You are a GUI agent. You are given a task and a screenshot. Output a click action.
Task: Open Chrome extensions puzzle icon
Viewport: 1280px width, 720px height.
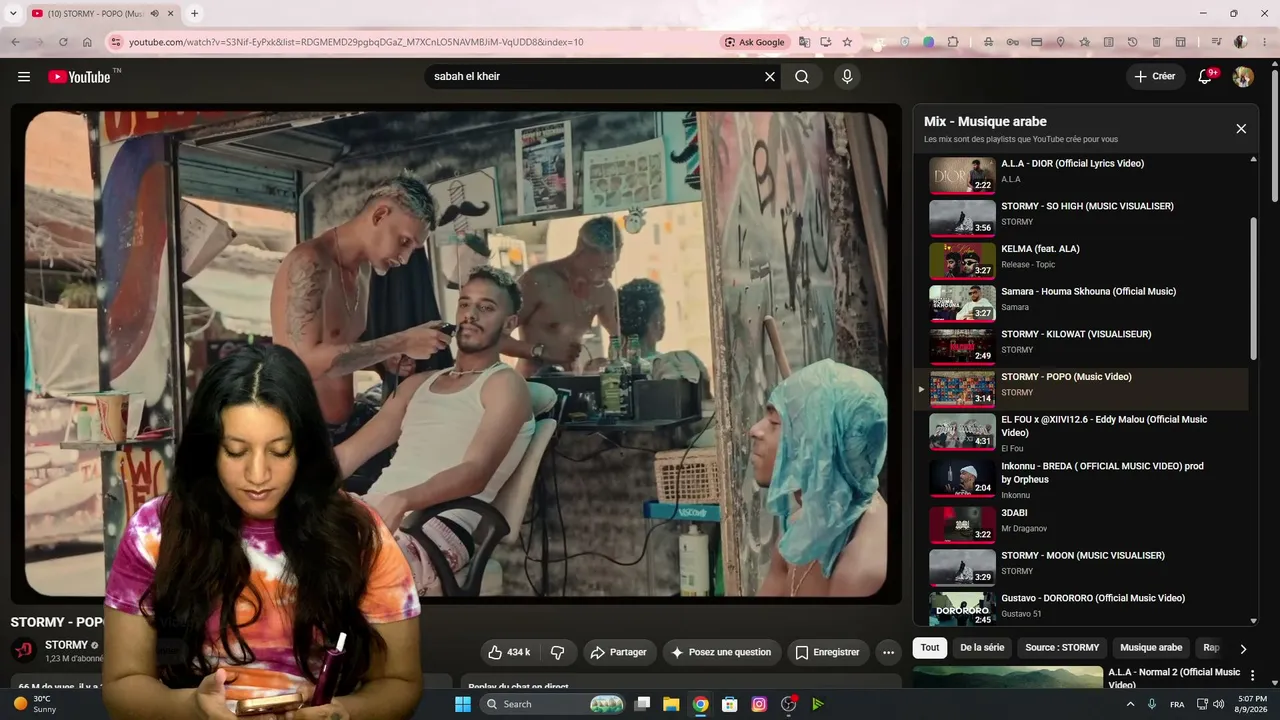(x=953, y=42)
